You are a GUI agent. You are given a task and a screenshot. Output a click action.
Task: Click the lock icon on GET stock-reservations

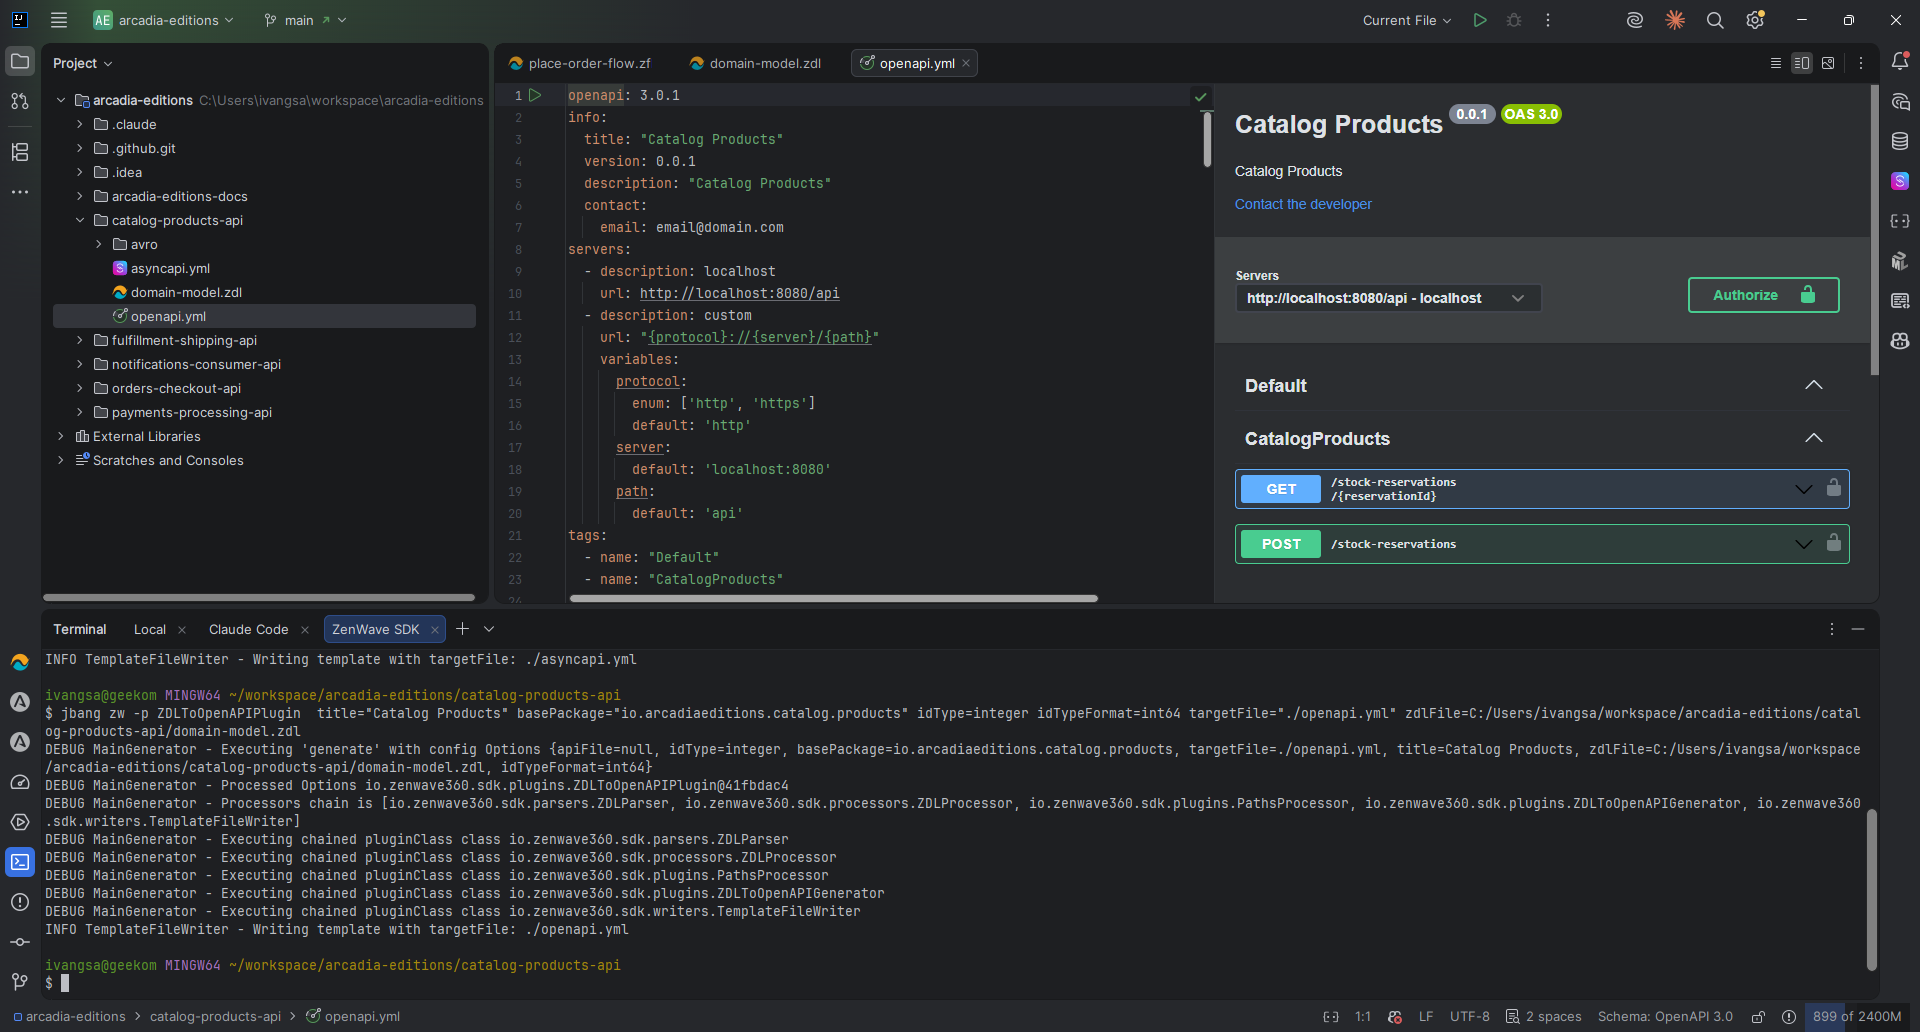click(x=1833, y=488)
